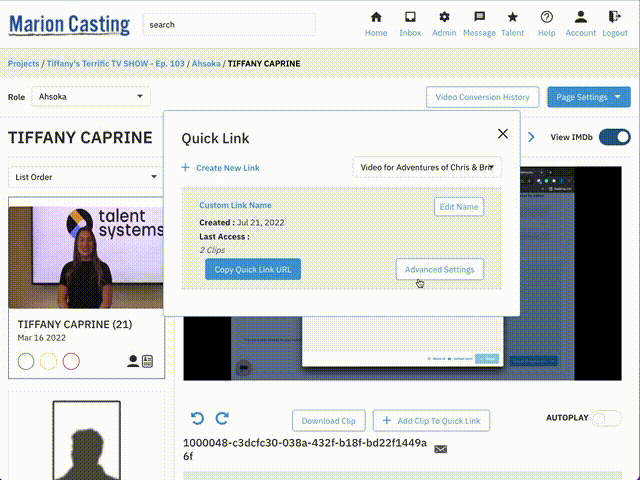Close the Quick Link dialog
The image size is (640, 480).
pos(502,133)
